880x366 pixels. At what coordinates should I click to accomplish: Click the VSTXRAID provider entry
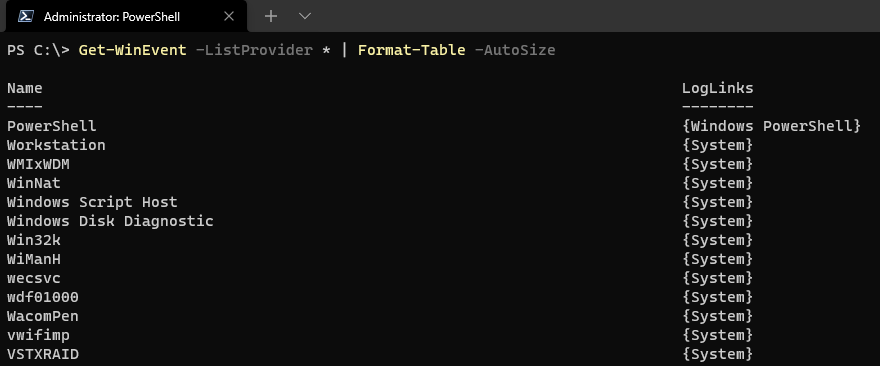[43, 355]
